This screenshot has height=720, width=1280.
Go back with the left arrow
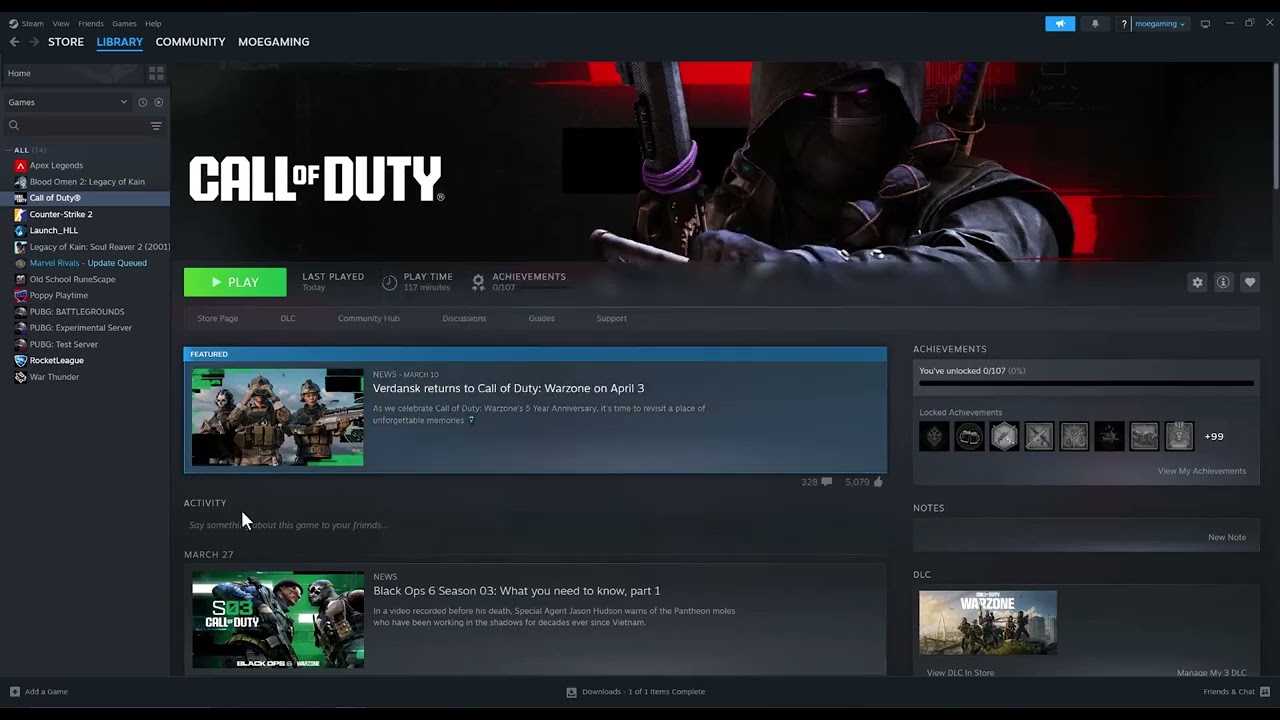point(14,42)
